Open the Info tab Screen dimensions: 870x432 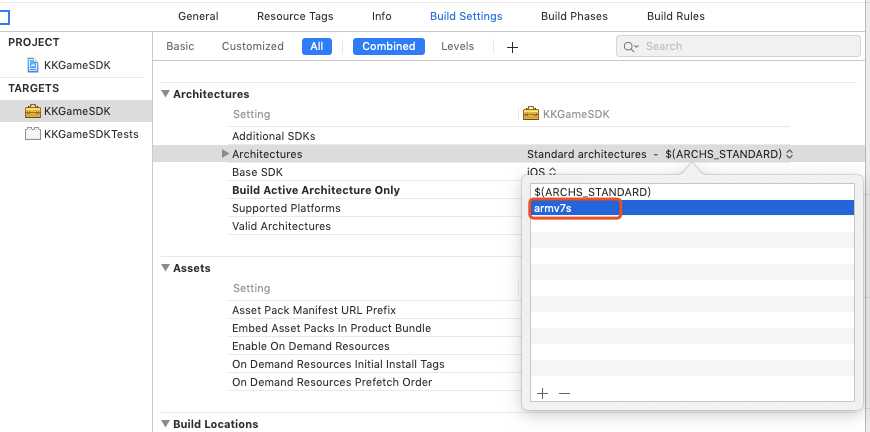[x=382, y=16]
